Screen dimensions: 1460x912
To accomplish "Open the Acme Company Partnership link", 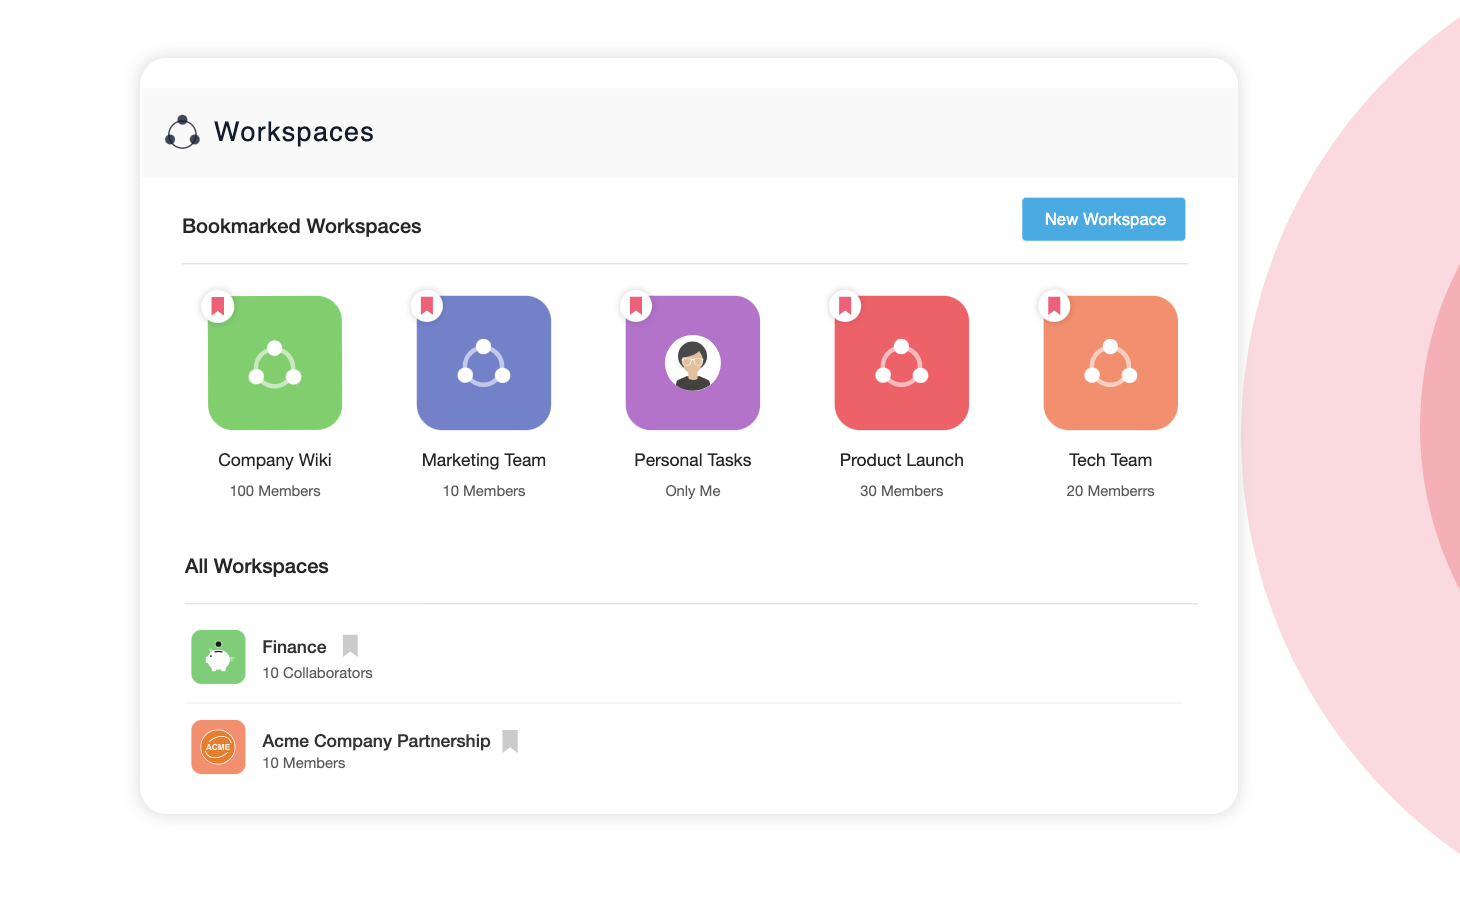I will (x=376, y=741).
